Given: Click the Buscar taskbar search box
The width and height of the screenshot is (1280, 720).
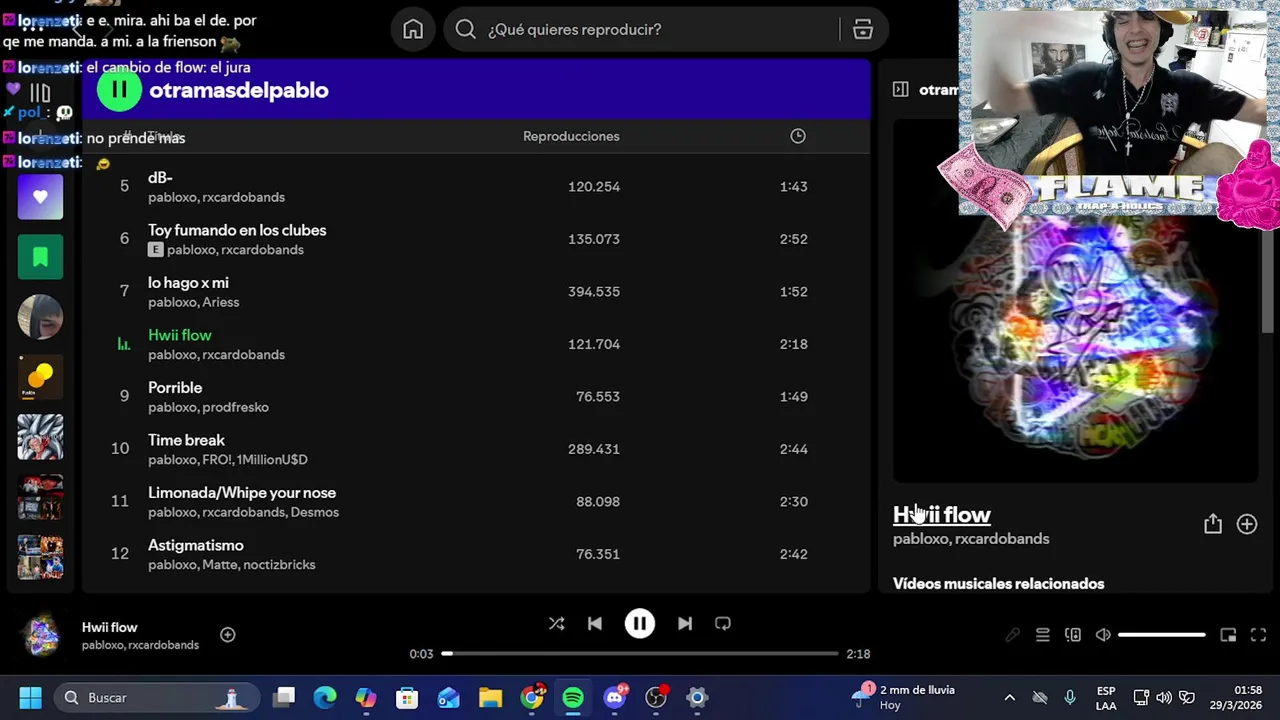Looking at the screenshot, I should click(158, 697).
